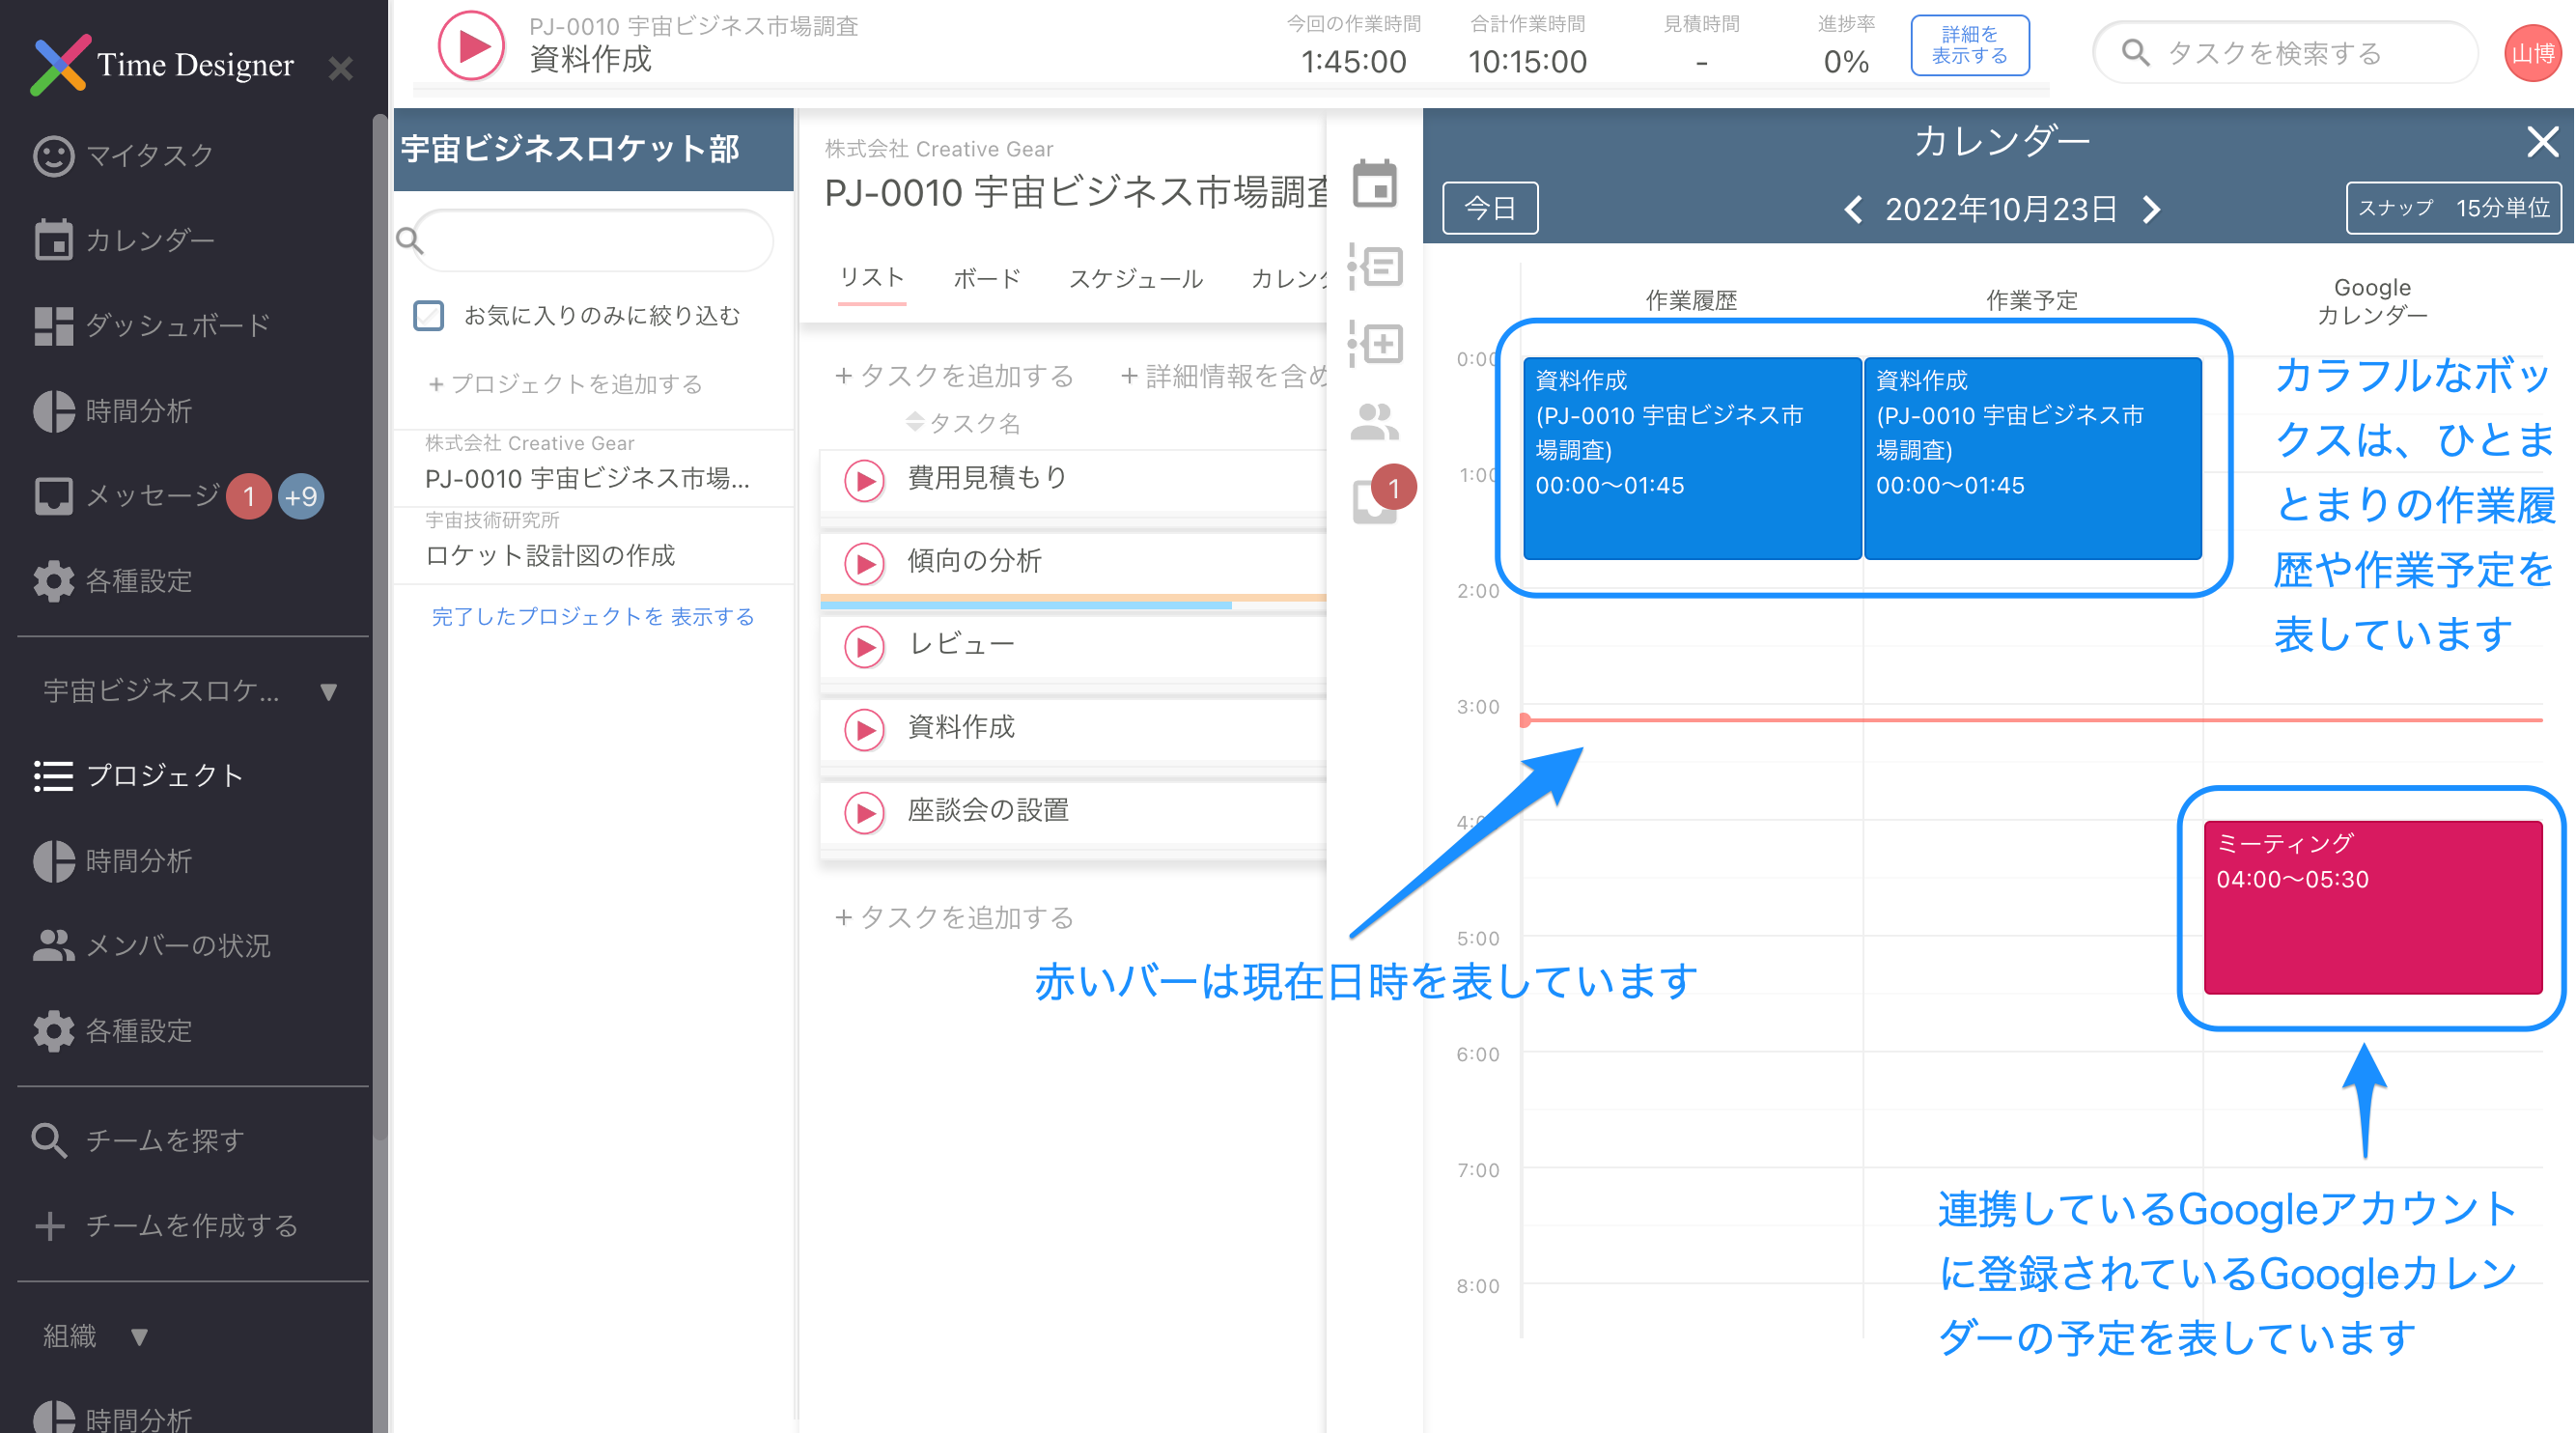Image resolution: width=2576 pixels, height=1433 pixels.
Task: Click the add-node icon in the vertical toolbar
Action: click(1377, 344)
